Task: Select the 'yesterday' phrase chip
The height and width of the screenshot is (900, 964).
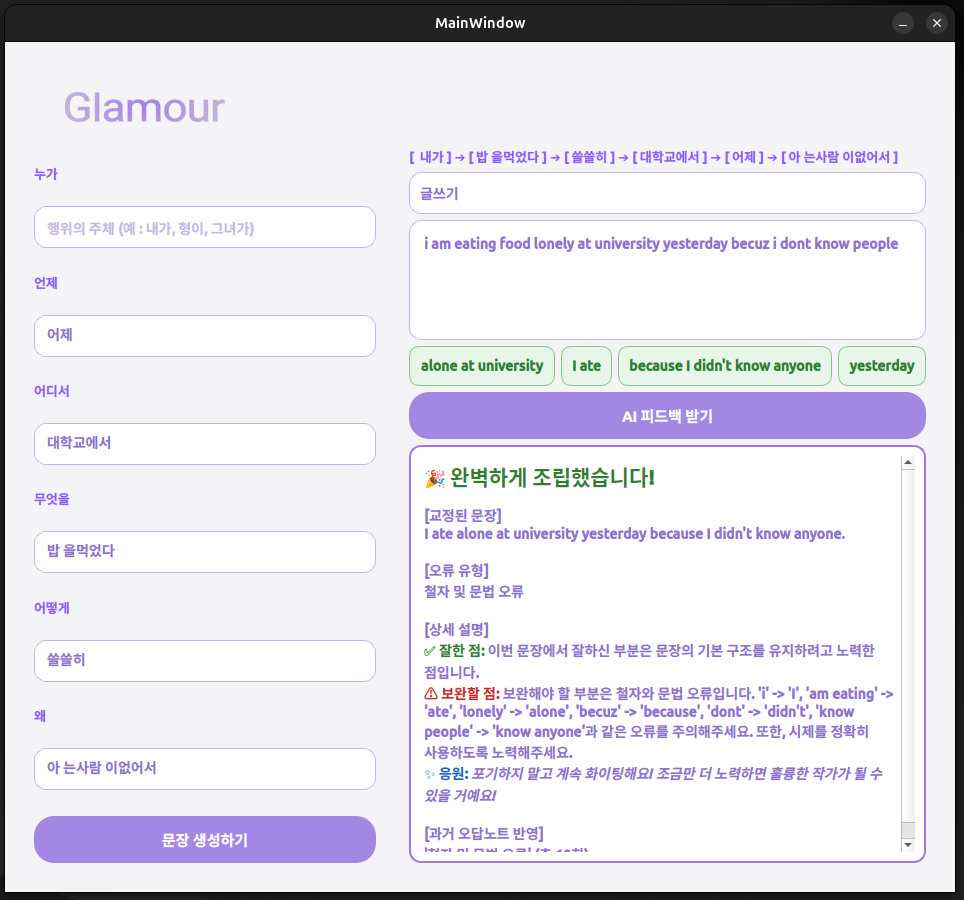Action: pos(882,366)
